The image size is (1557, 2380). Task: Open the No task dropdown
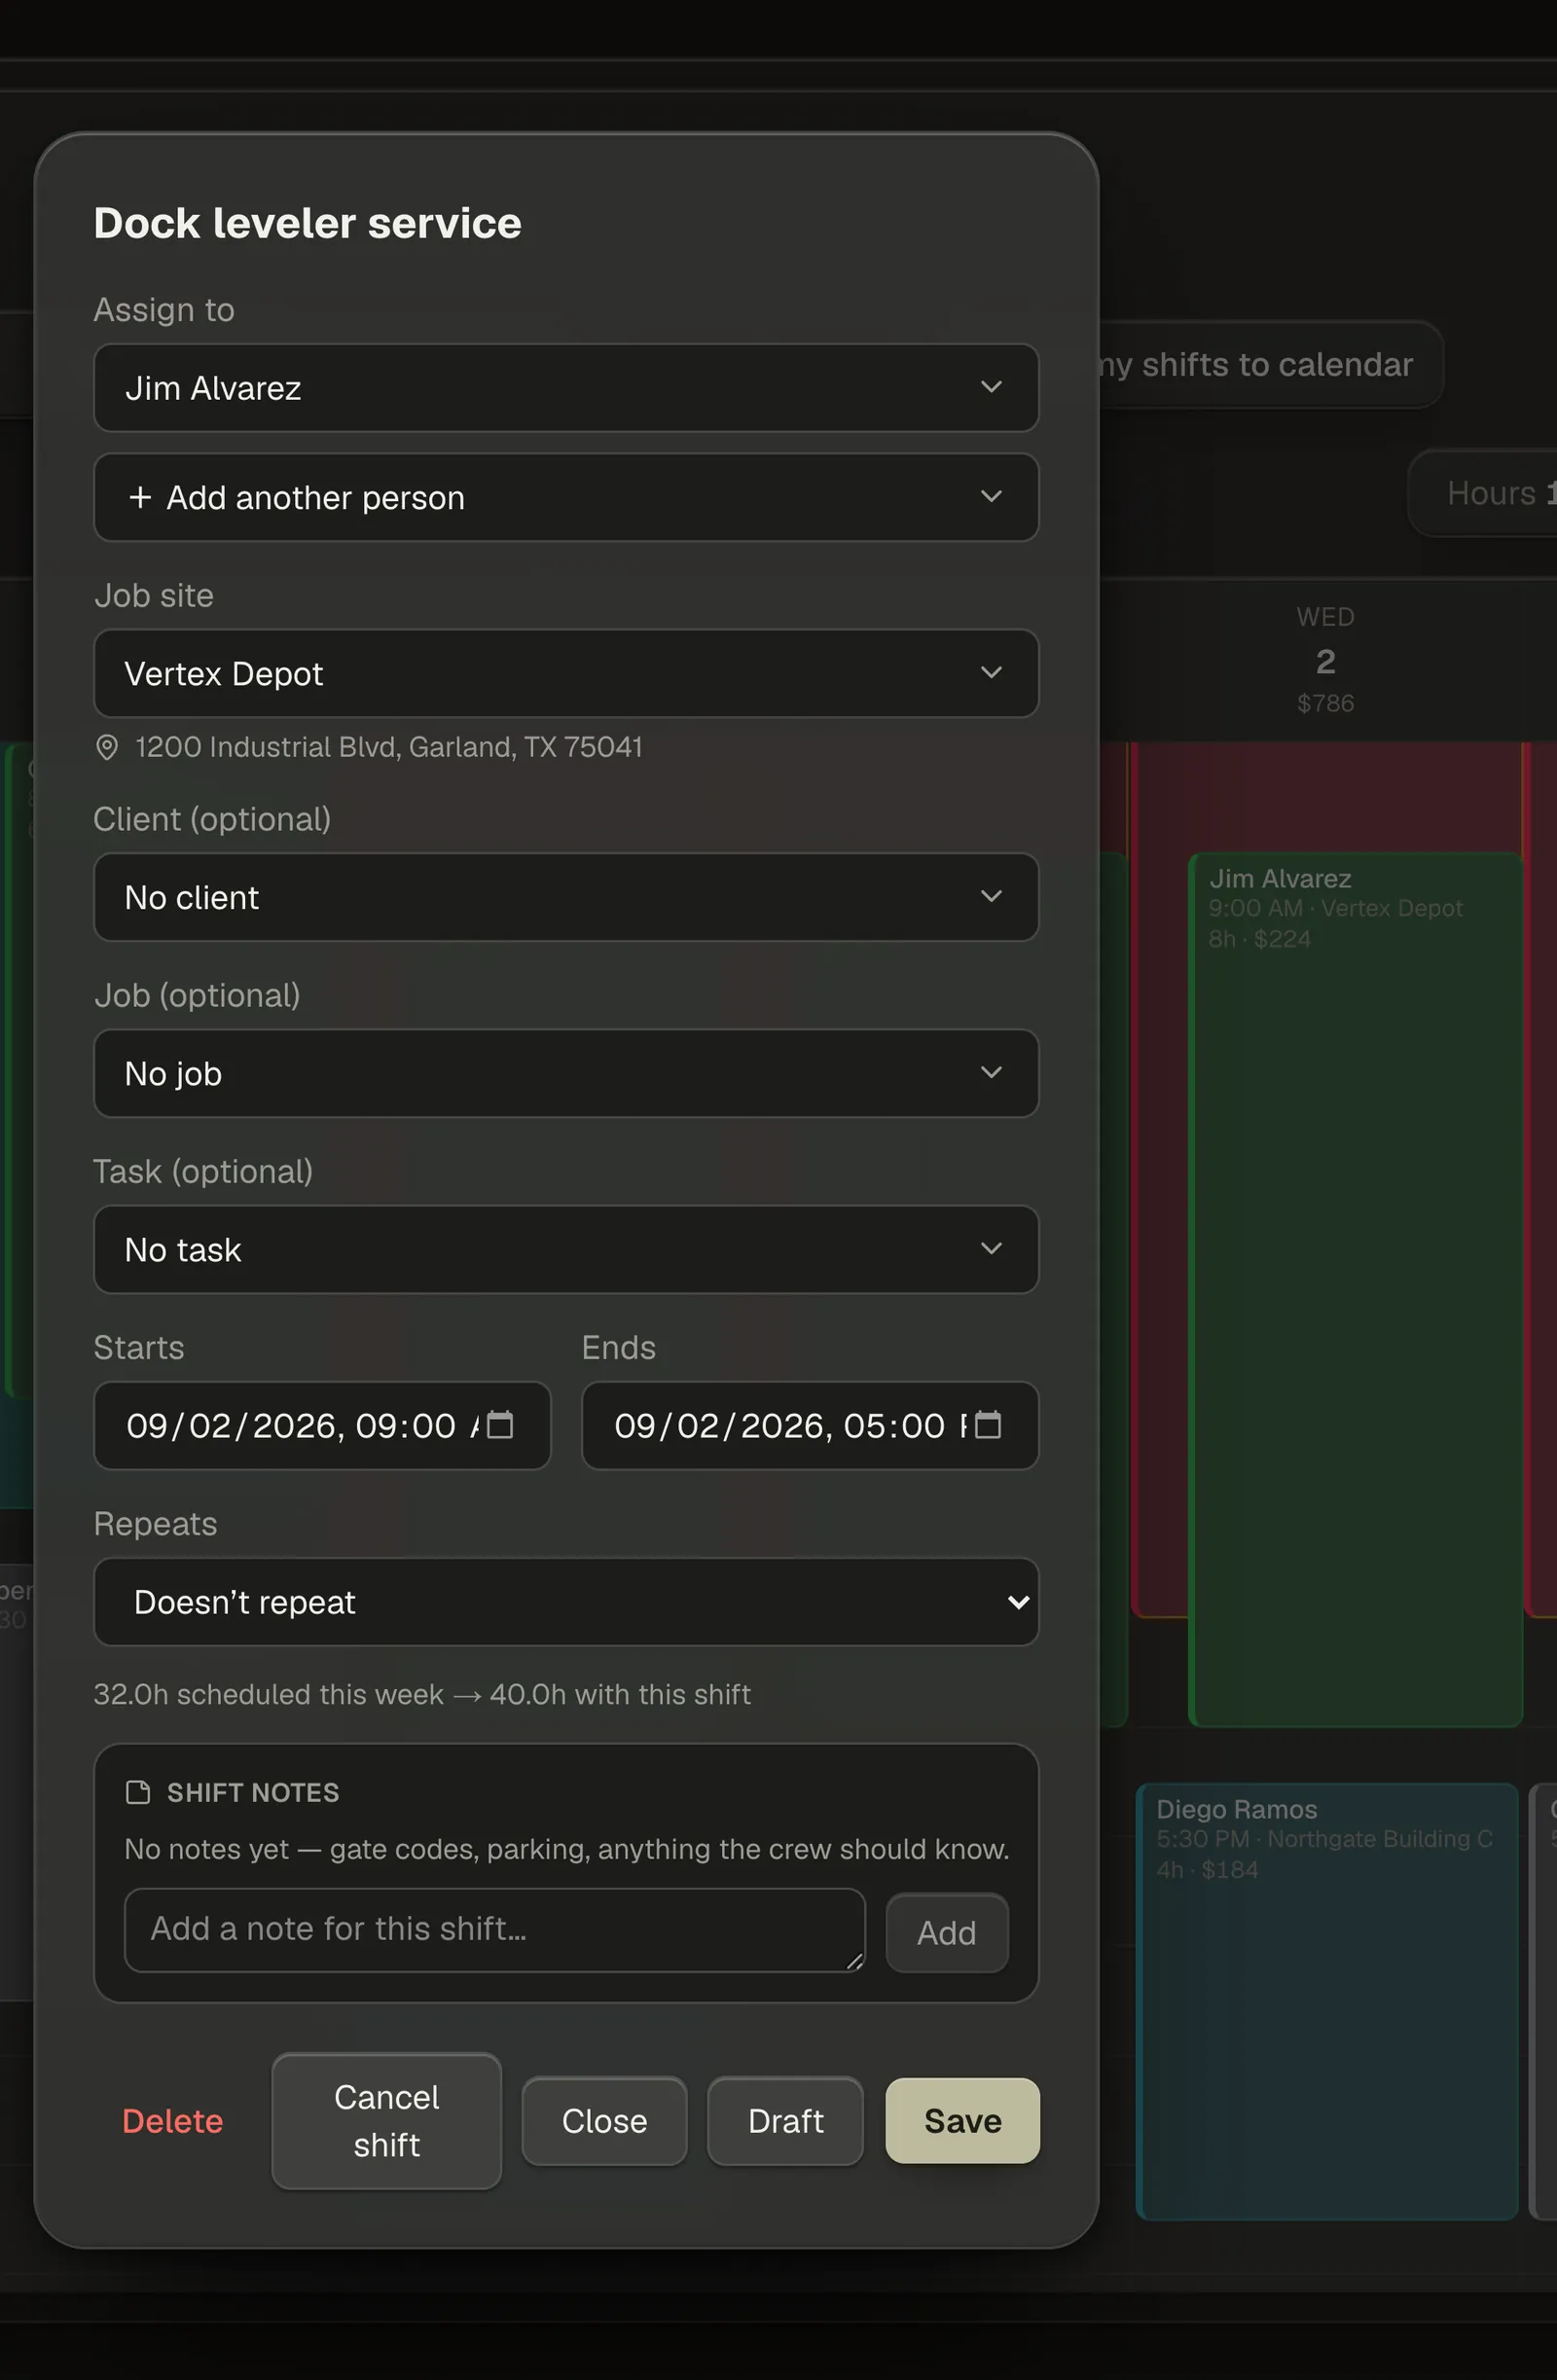point(566,1249)
